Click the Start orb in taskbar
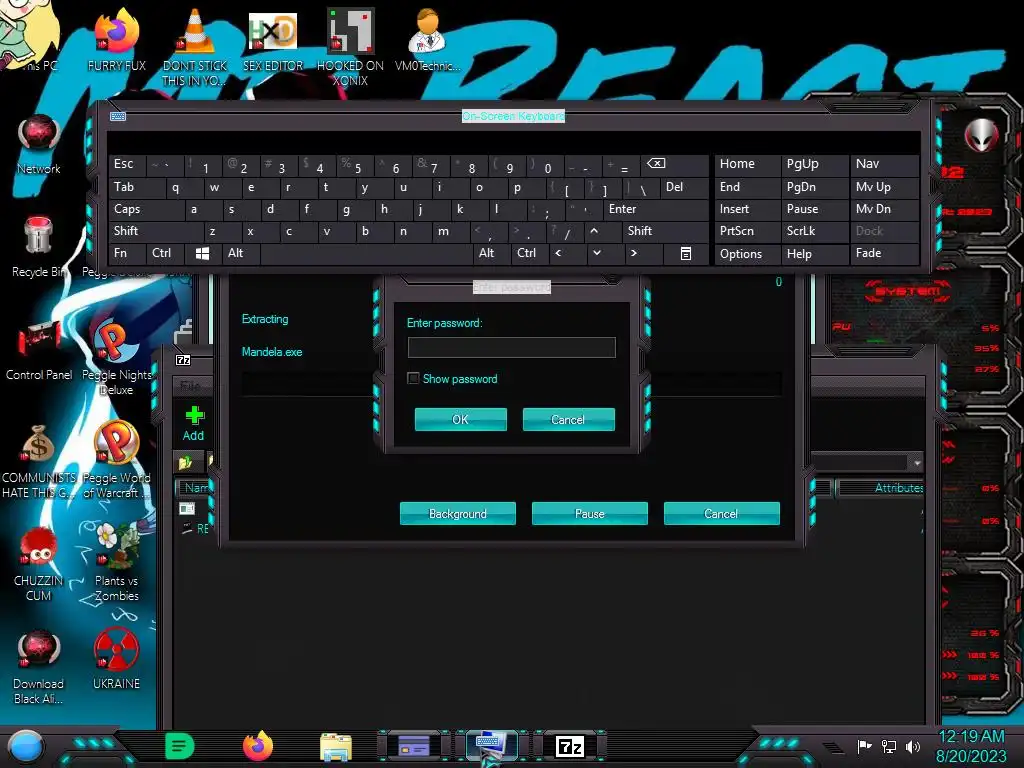Viewport: 1024px width, 768px height. [x=26, y=746]
